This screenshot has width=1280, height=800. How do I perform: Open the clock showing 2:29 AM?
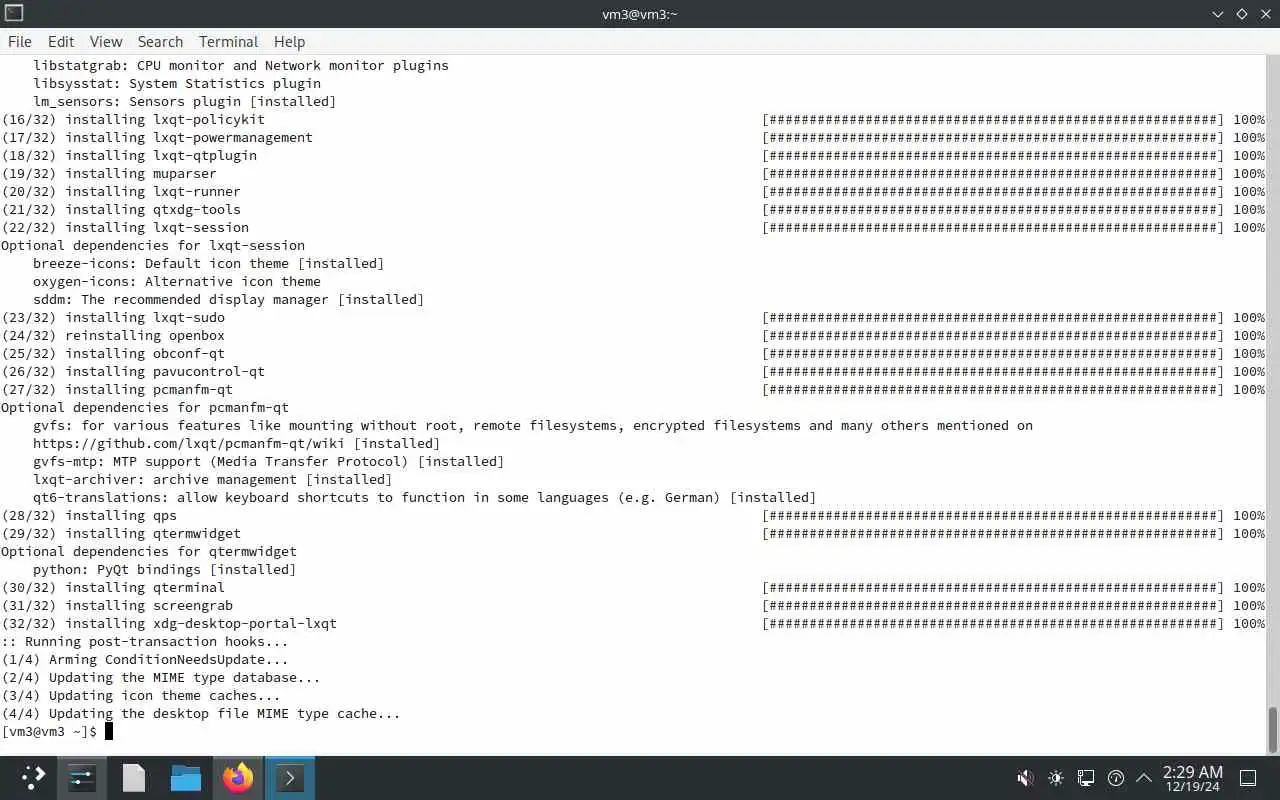click(x=1193, y=778)
